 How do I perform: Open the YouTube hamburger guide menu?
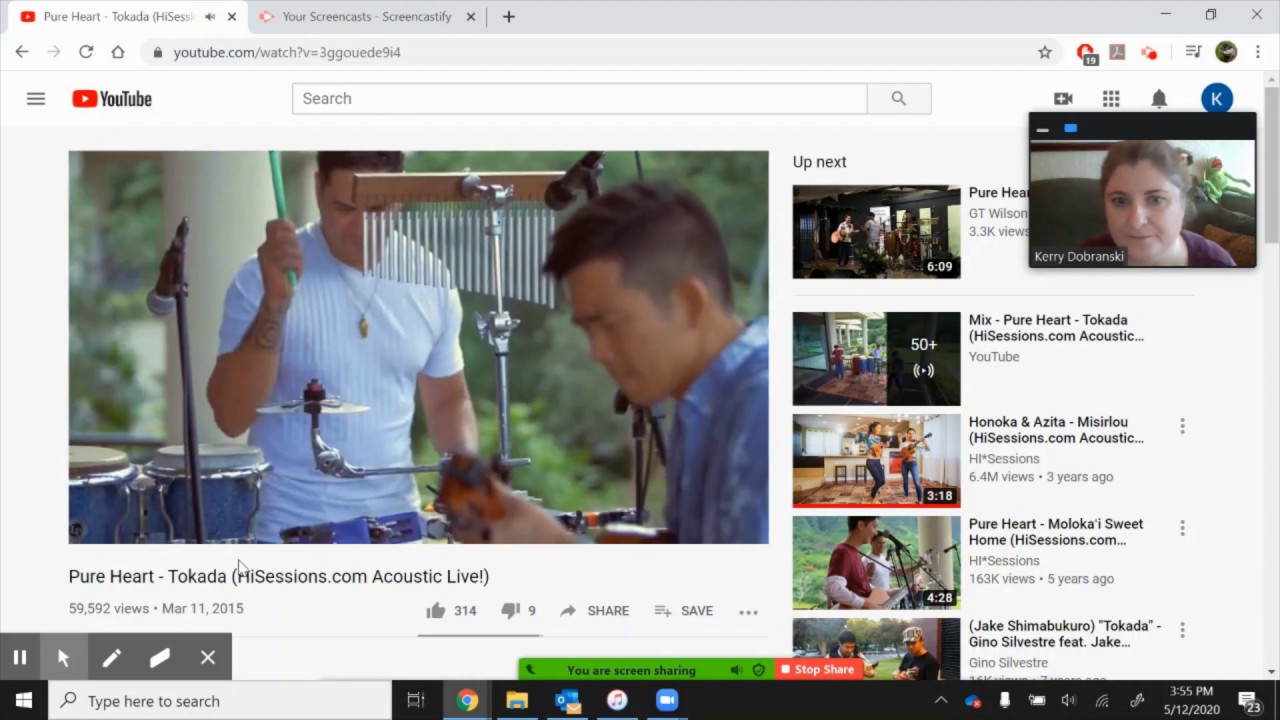pos(36,98)
